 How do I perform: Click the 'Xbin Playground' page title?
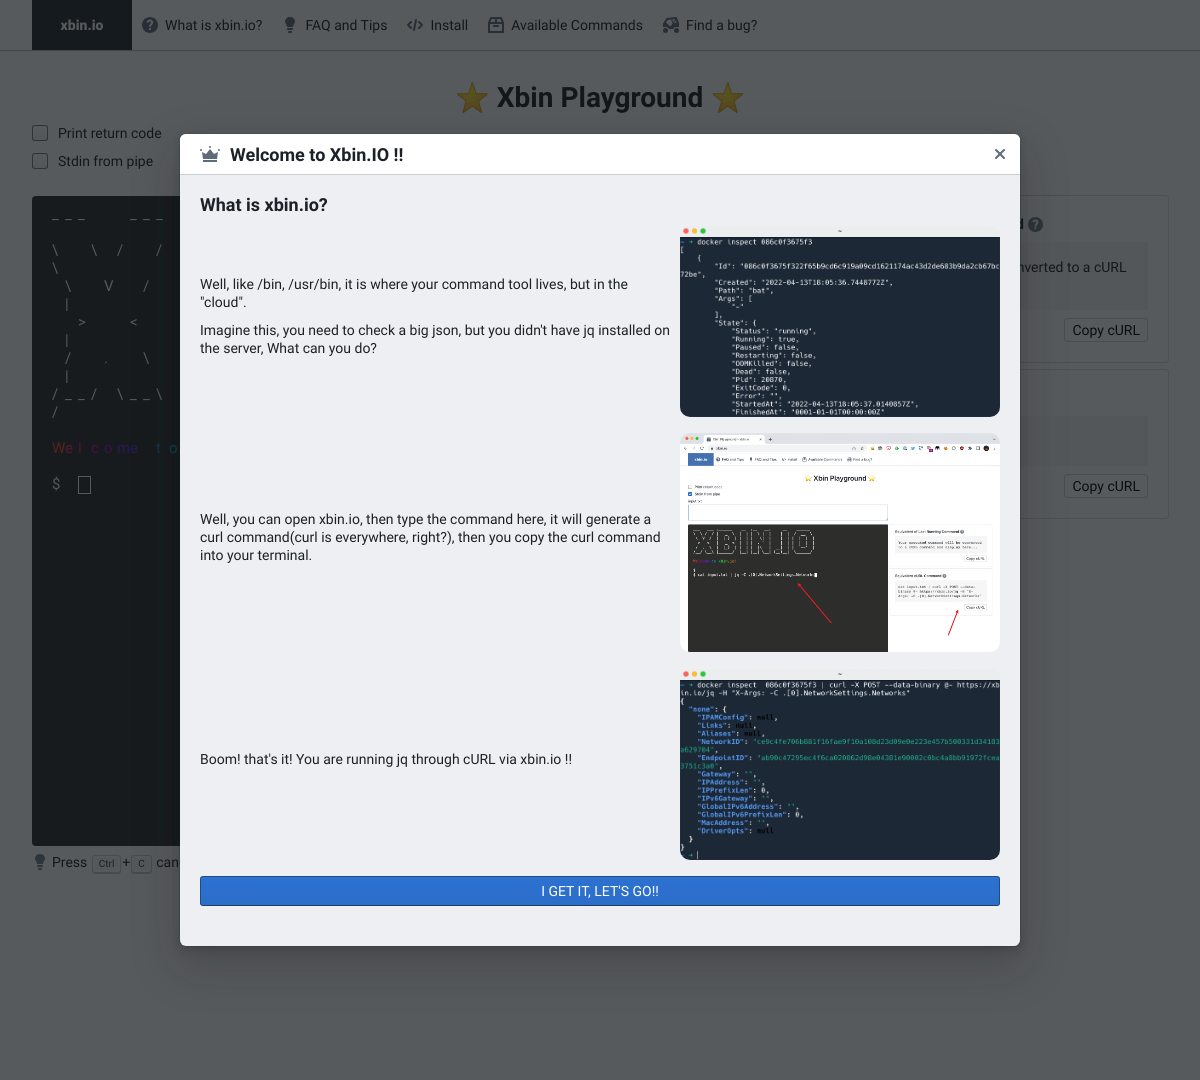(x=600, y=97)
